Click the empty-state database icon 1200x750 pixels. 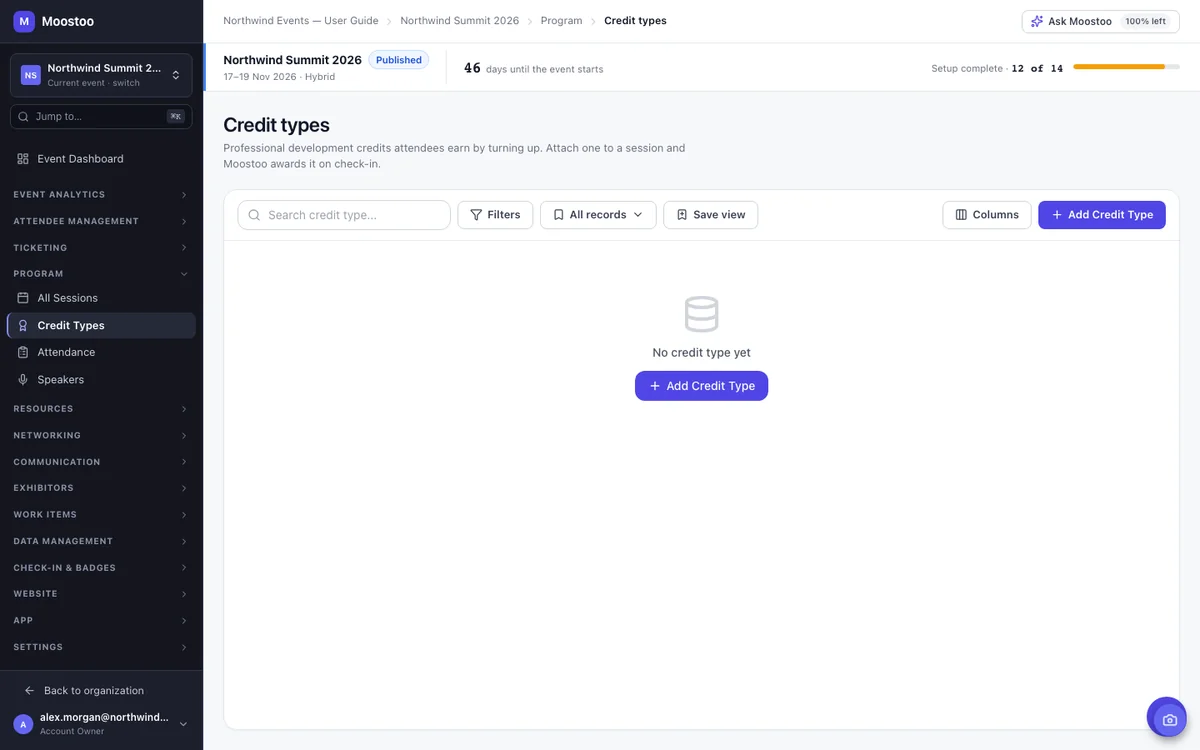[x=701, y=314]
